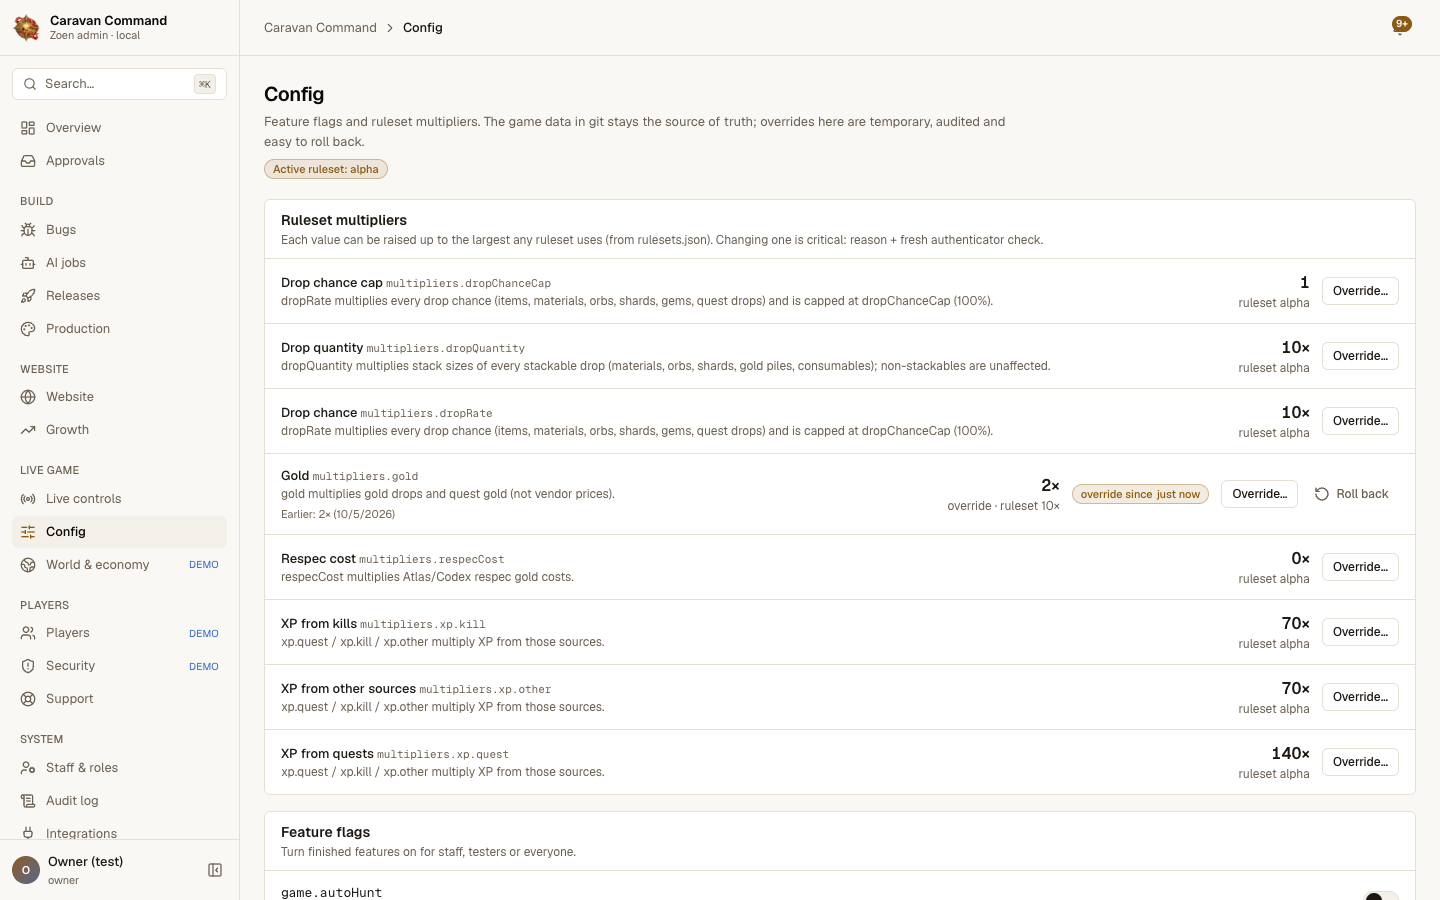
Task: Focus the Search field
Action: coord(119,84)
